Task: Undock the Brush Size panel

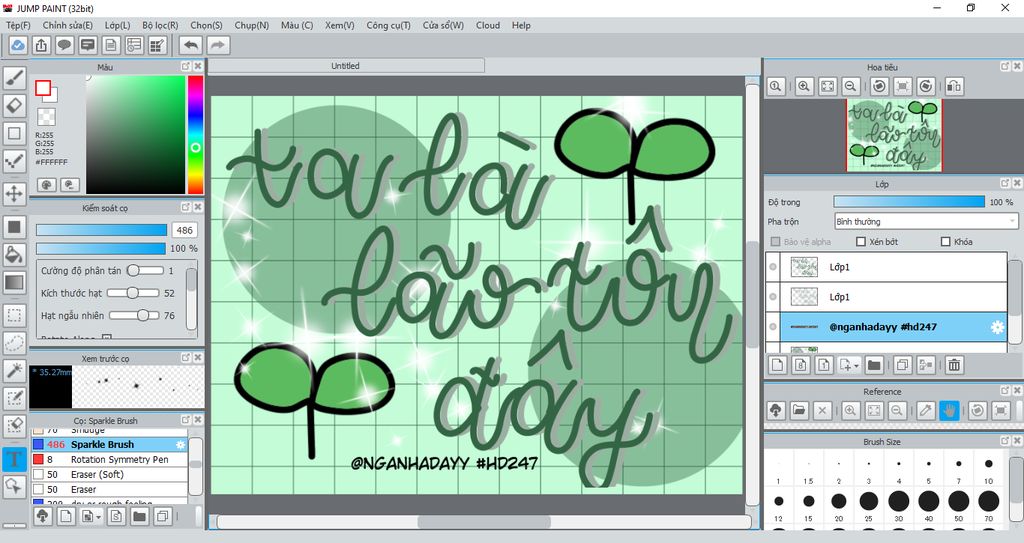Action: [1004, 441]
